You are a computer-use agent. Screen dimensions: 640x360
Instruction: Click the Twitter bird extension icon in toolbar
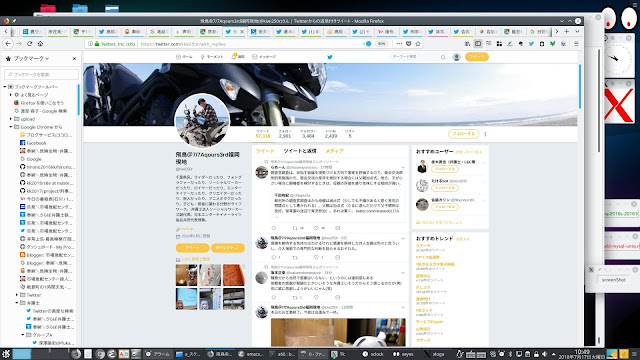[531, 44]
